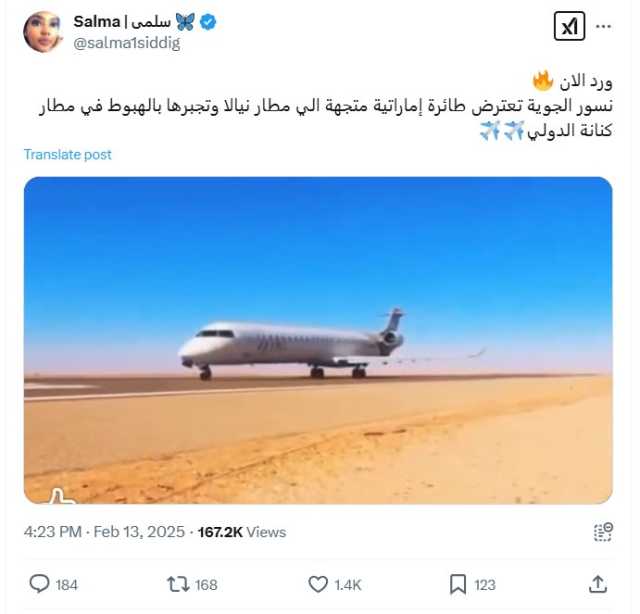
Task: Click the thumbs-up sticker in video corner
Action: tap(60, 496)
